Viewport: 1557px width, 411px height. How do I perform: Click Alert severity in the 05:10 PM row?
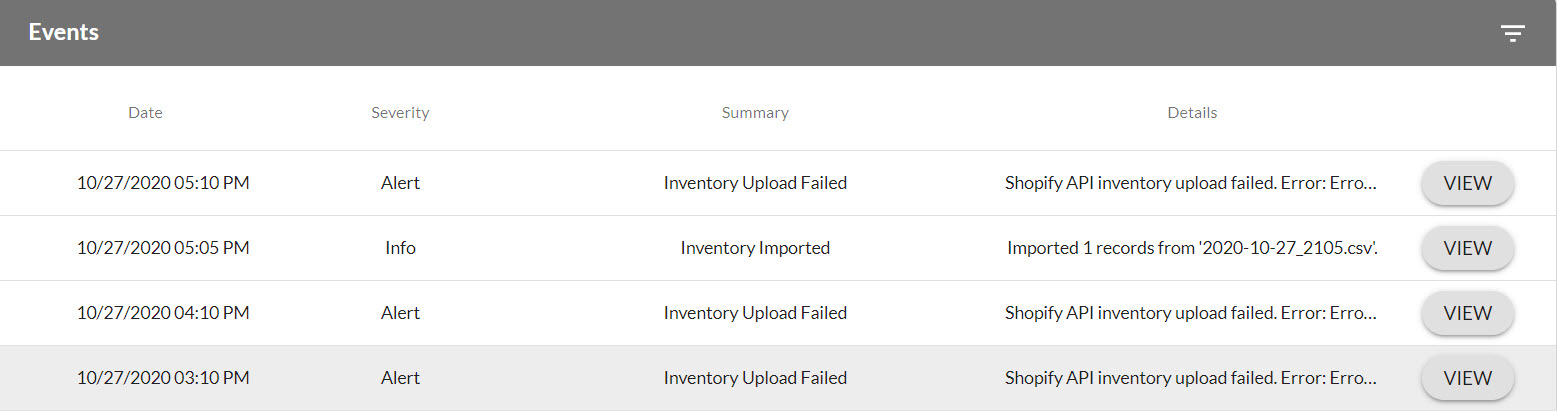tap(400, 183)
